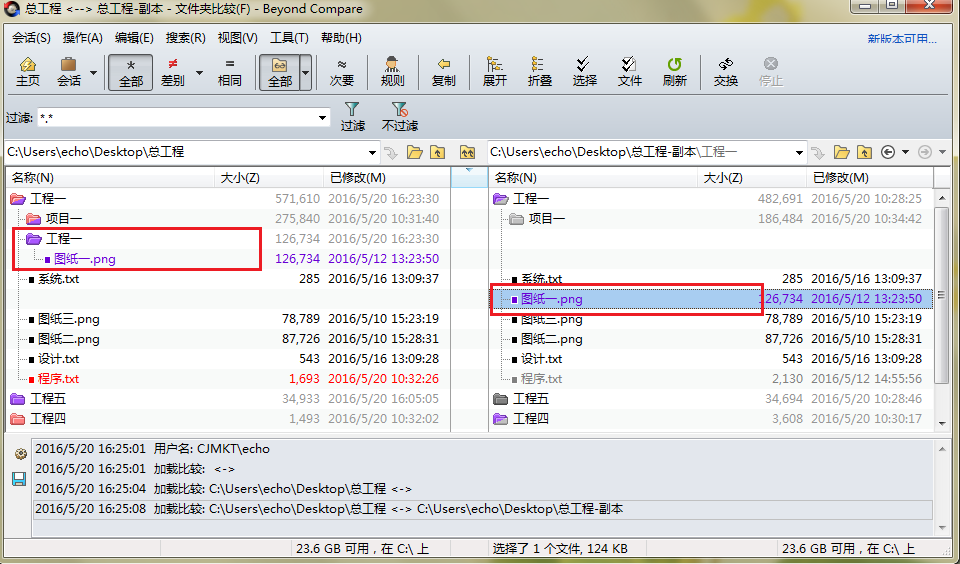960x564 pixels.
Task: Open the 视图(V) menu
Action: [x=238, y=38]
